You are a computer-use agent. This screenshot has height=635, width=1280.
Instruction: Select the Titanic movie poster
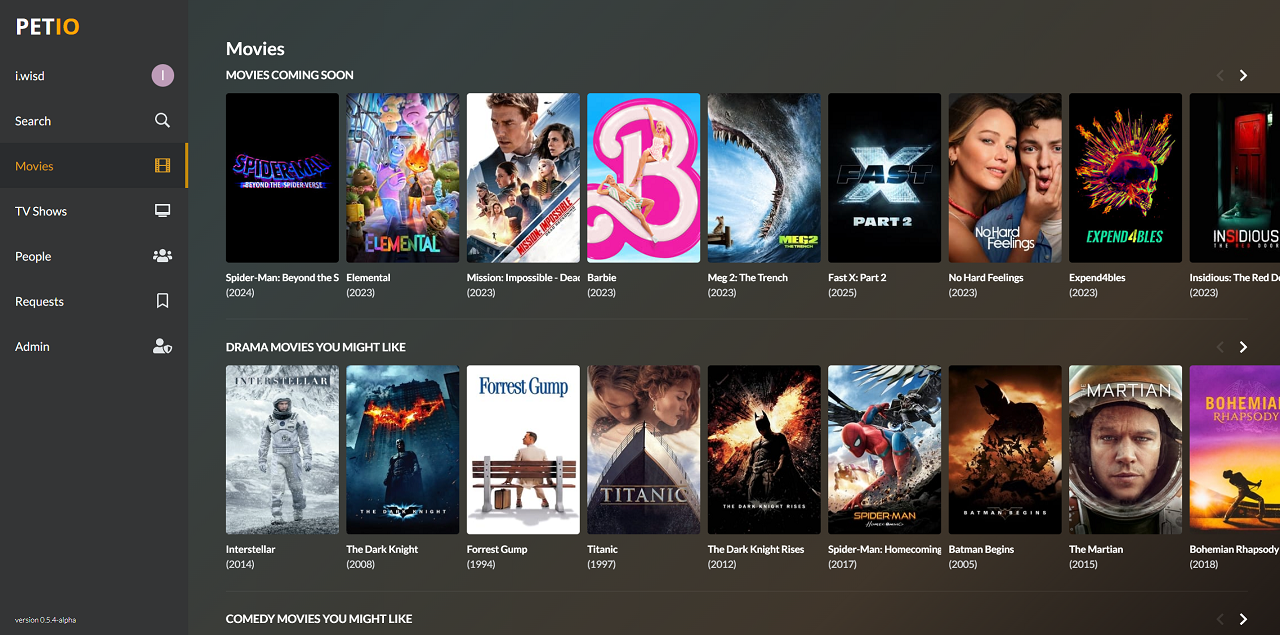point(643,449)
